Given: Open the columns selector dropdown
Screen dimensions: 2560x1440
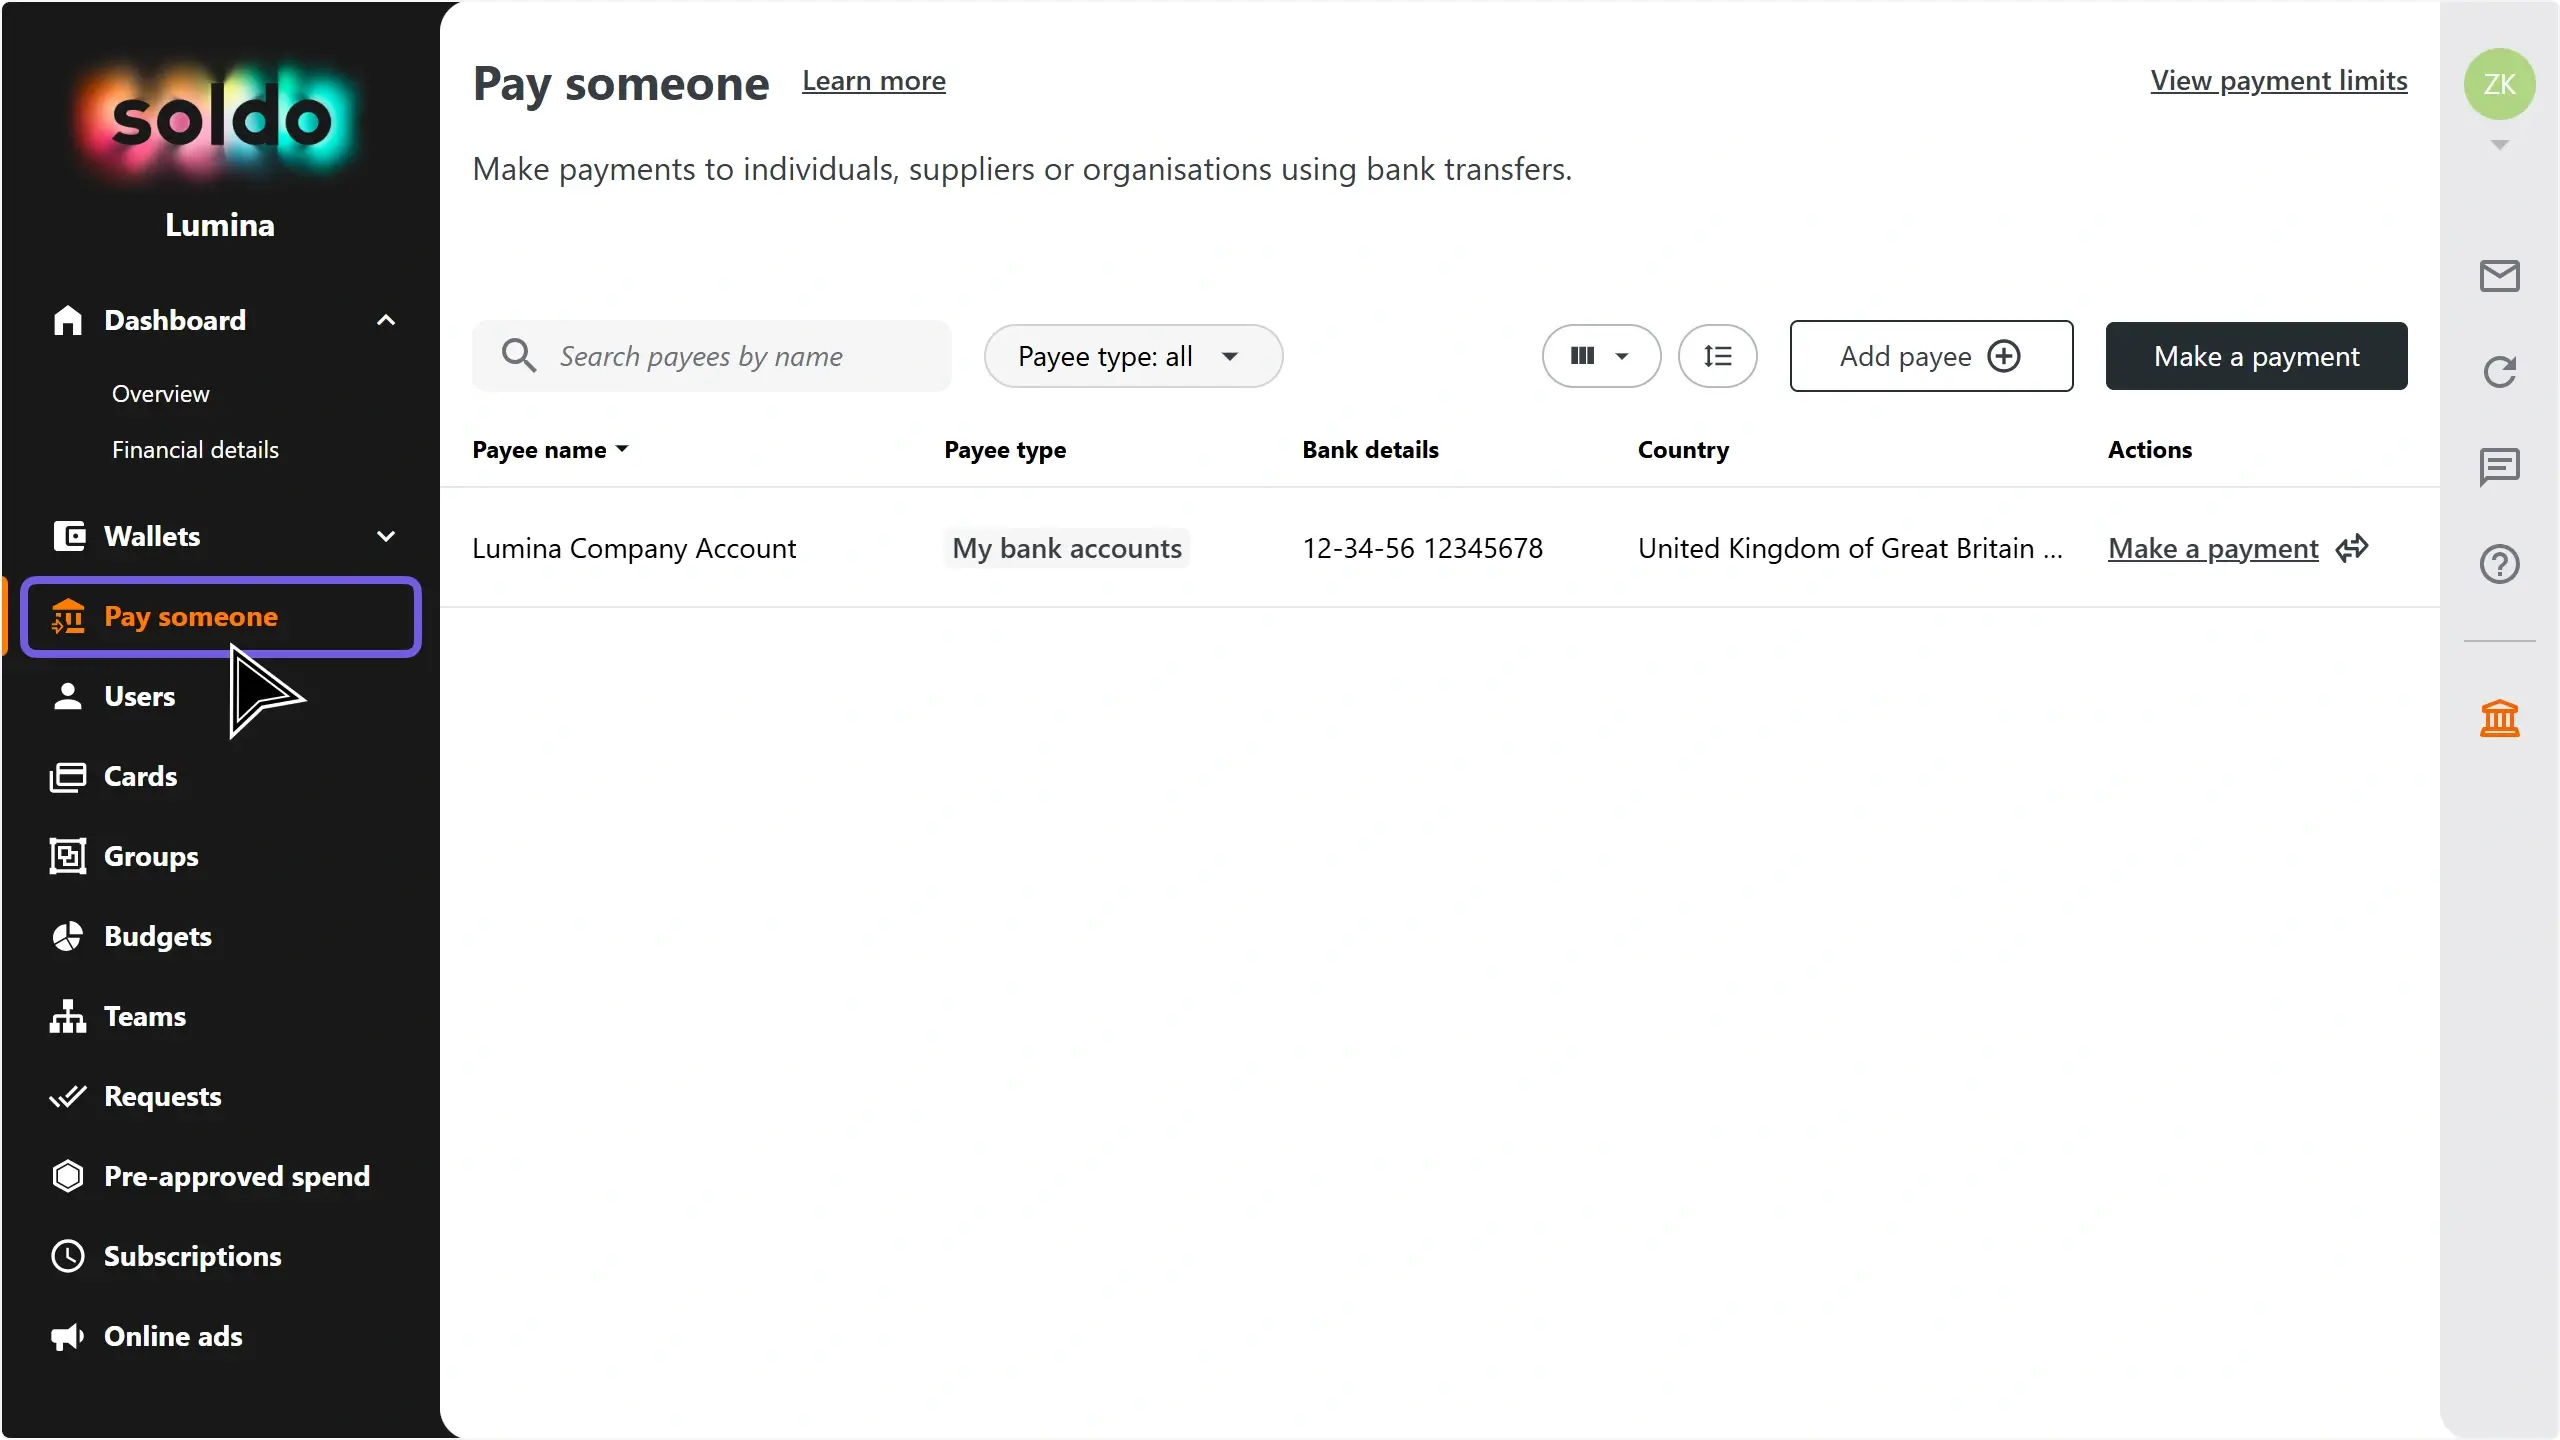Looking at the screenshot, I should coord(1601,356).
